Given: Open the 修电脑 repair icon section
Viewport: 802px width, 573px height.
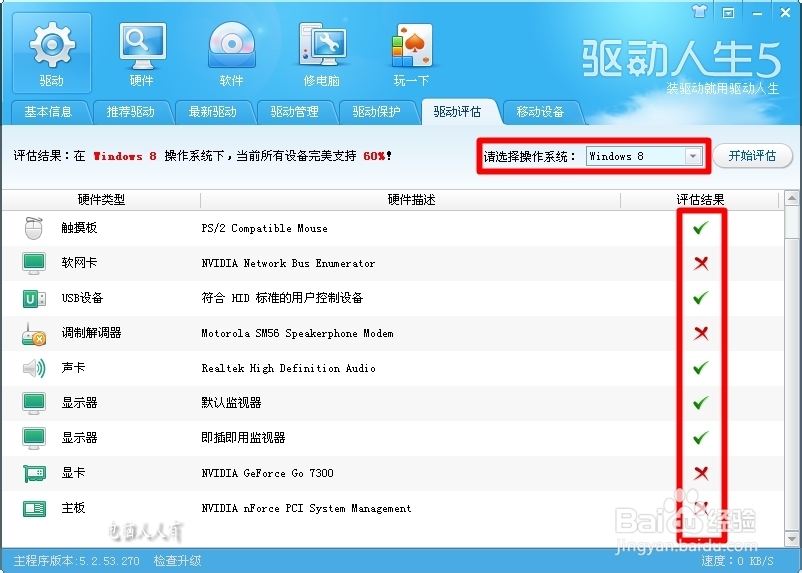Looking at the screenshot, I should click(322, 53).
